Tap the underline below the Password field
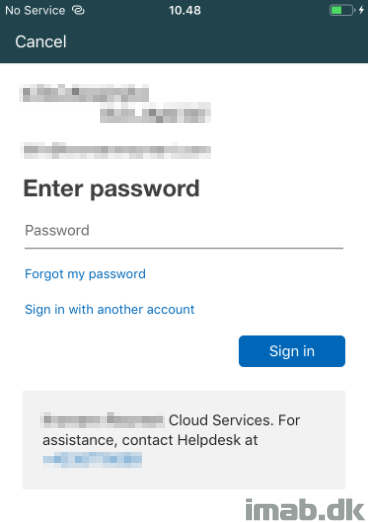 pyautogui.click(x=184, y=248)
